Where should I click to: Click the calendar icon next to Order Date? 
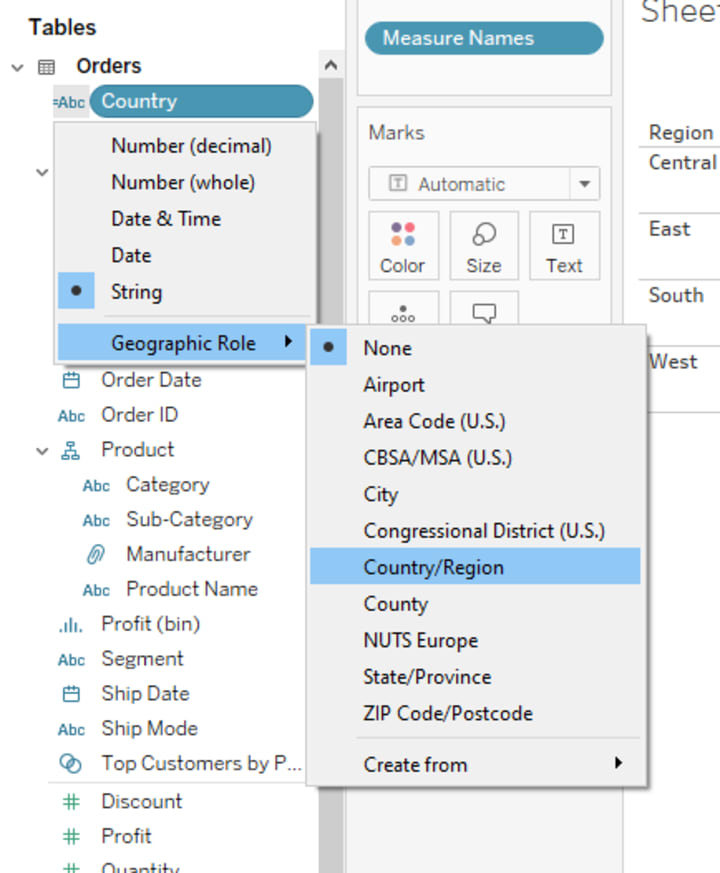click(x=71, y=381)
